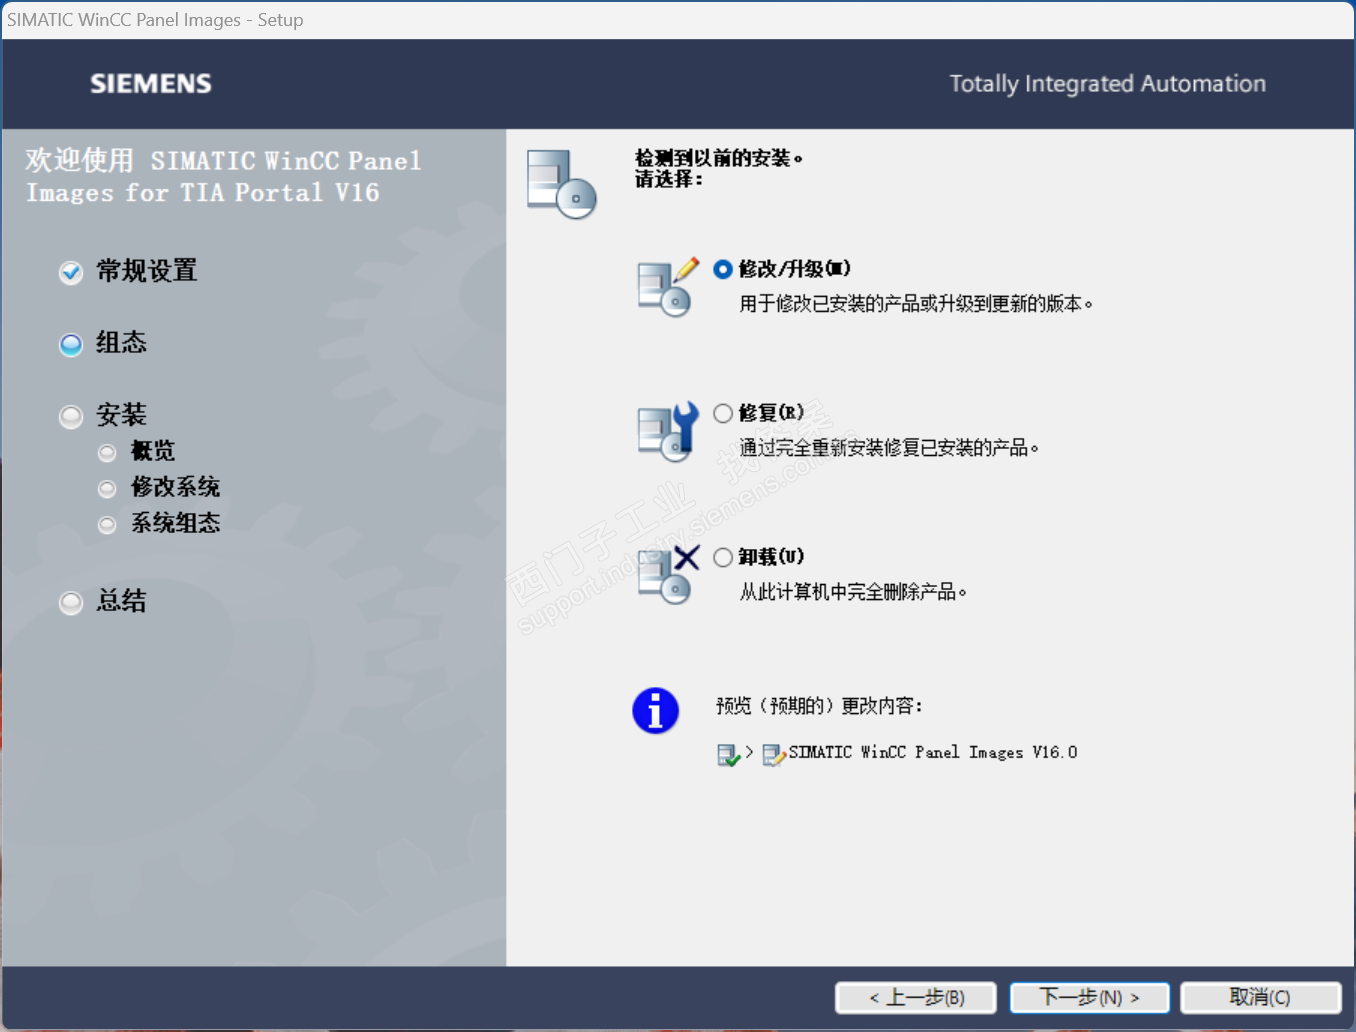1356x1032 pixels.
Task: Click the 总结 step label
Action: 122,601
